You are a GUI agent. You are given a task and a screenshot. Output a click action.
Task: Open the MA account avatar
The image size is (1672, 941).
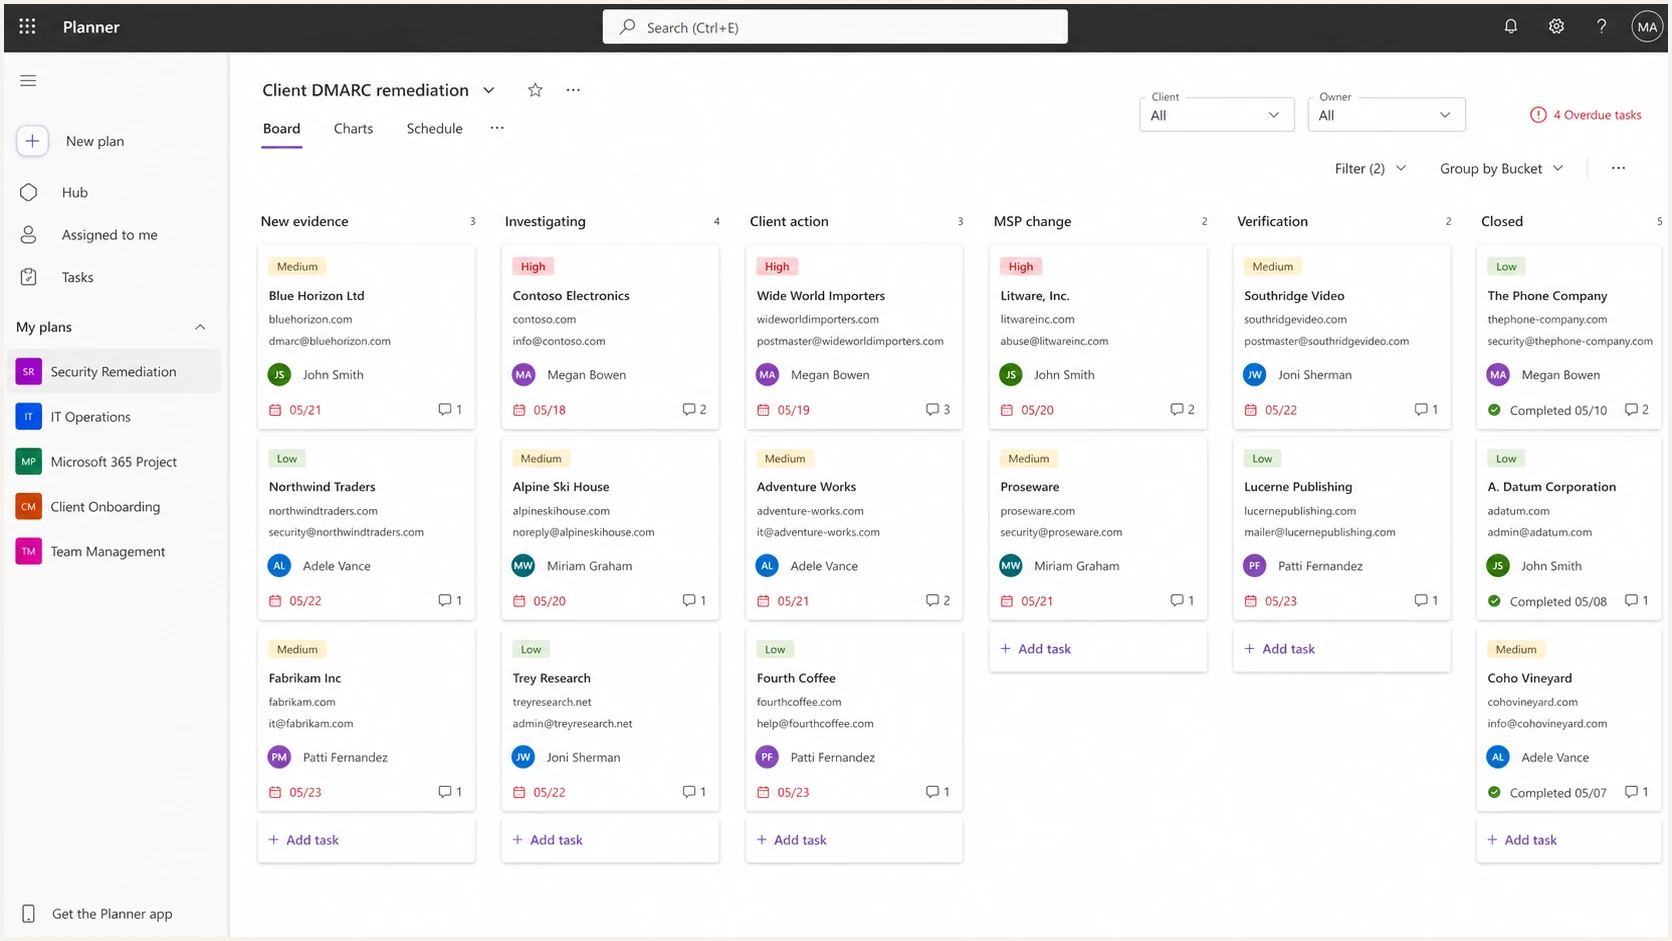click(x=1646, y=27)
